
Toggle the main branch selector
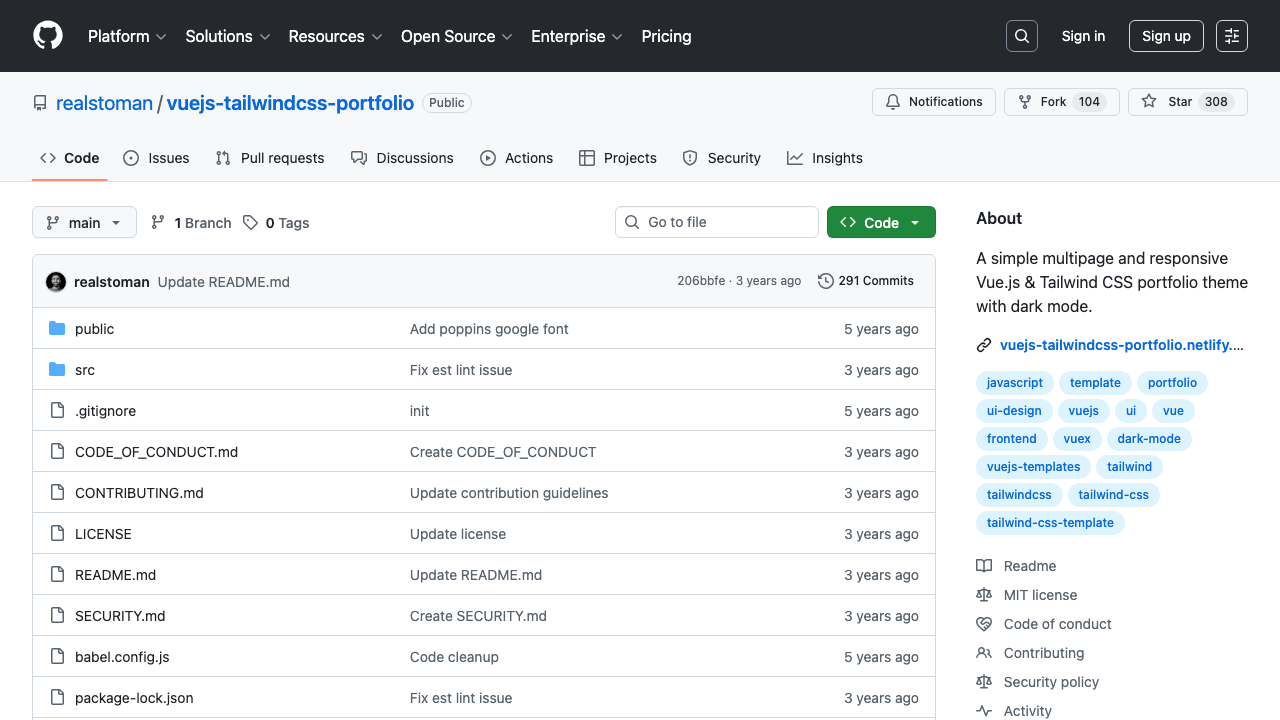(x=84, y=222)
